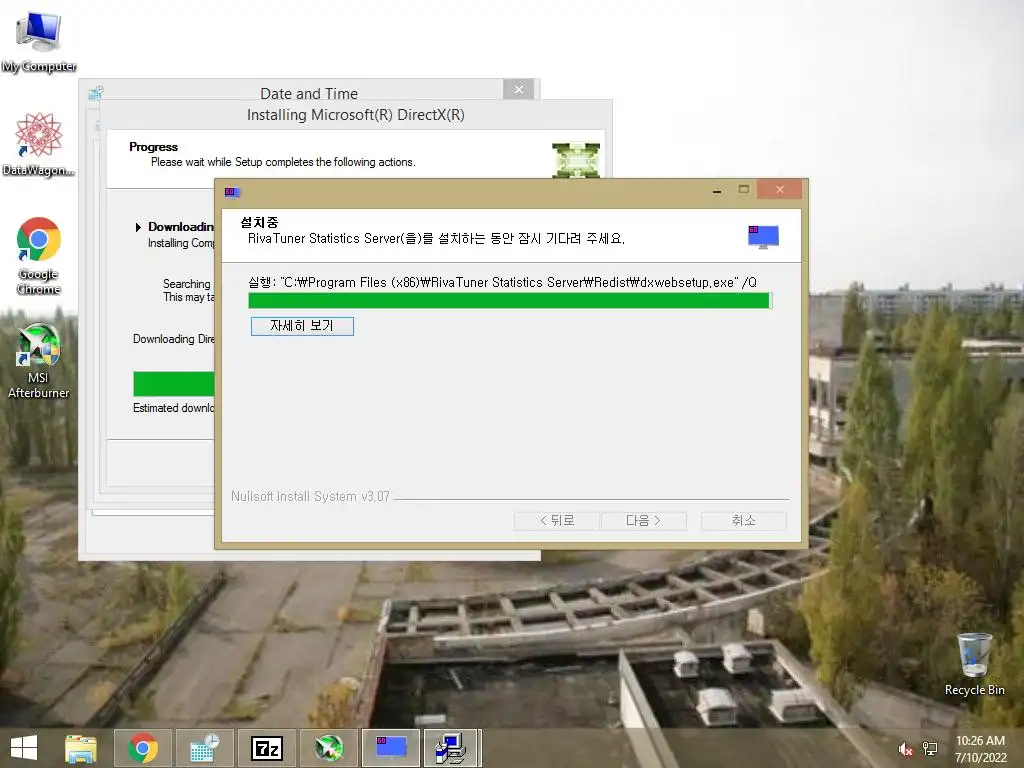Switch to MSI Afterburner taskbar icon
1024x768 pixels.
(x=328, y=748)
